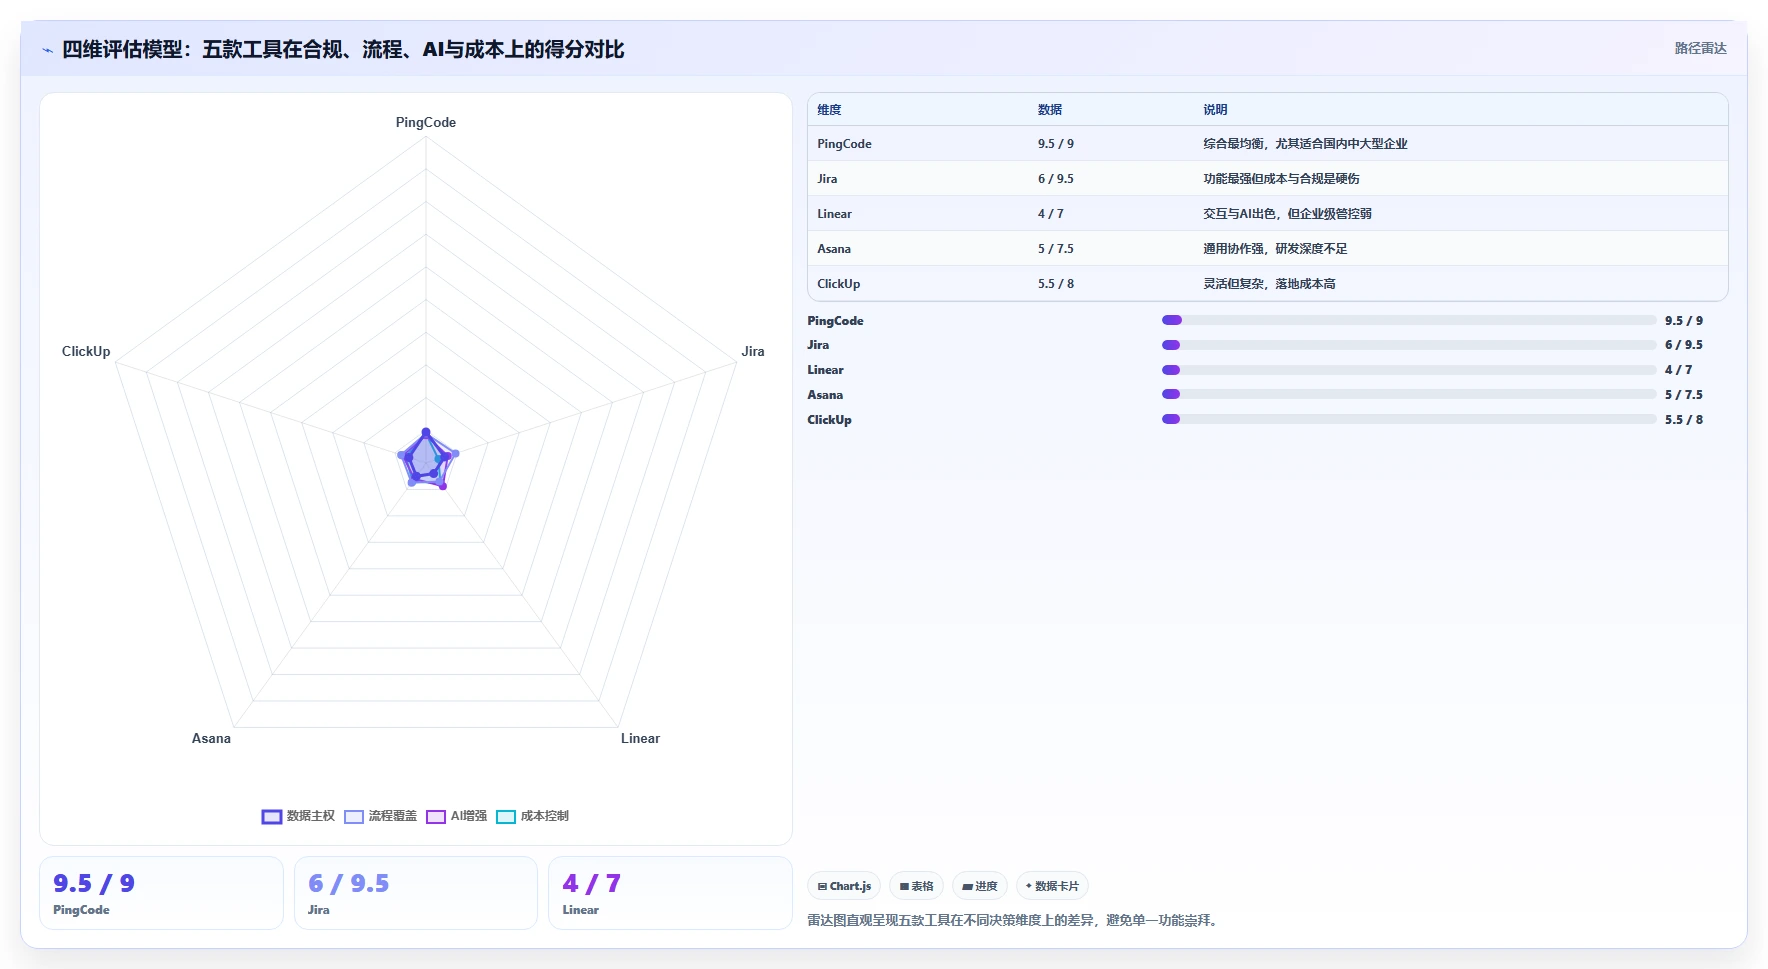
Task: Click the PingCode radar axis label
Action: (x=426, y=123)
